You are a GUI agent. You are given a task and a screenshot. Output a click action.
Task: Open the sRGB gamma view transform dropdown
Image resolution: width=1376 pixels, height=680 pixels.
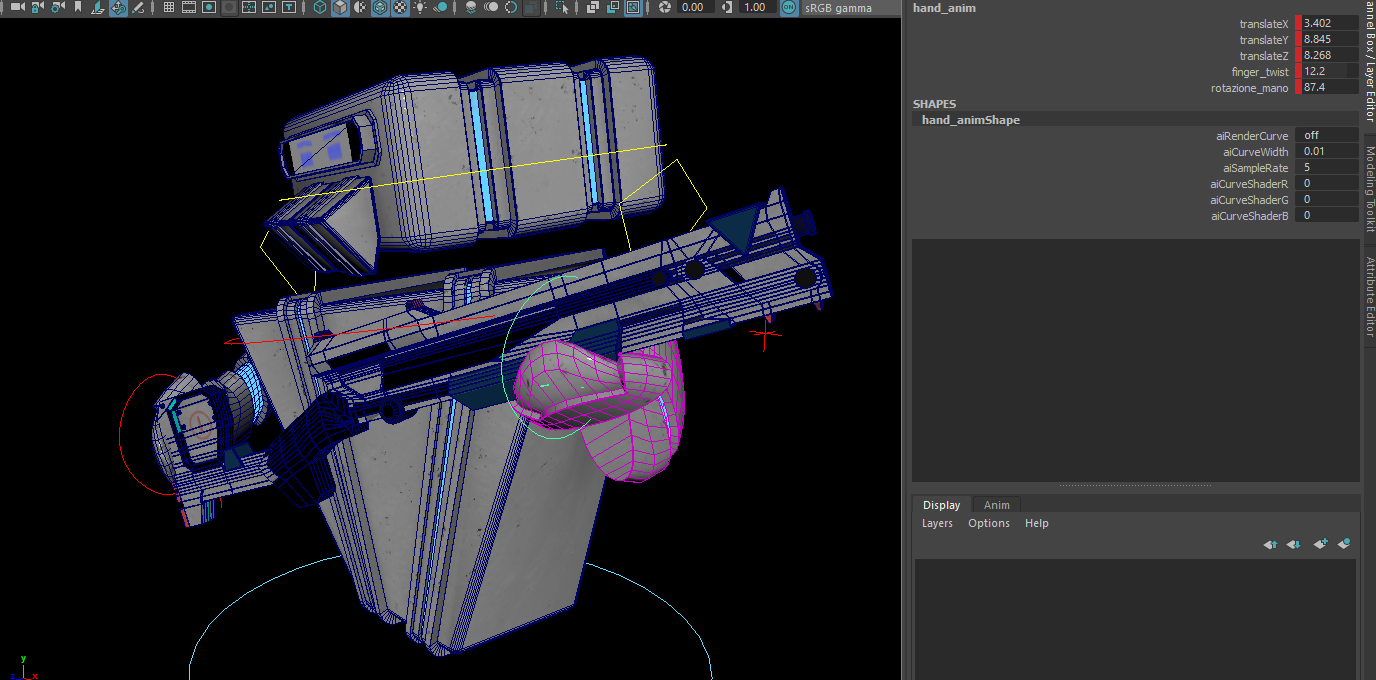pos(838,7)
